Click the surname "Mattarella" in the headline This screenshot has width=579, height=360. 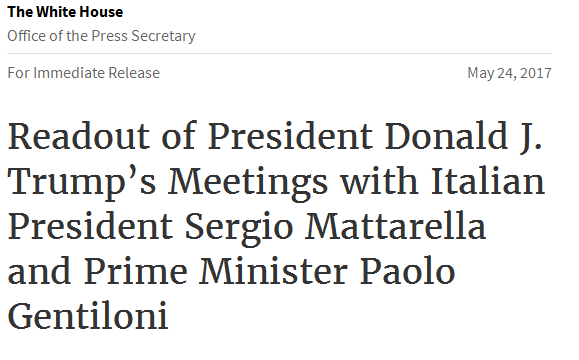(x=395, y=226)
